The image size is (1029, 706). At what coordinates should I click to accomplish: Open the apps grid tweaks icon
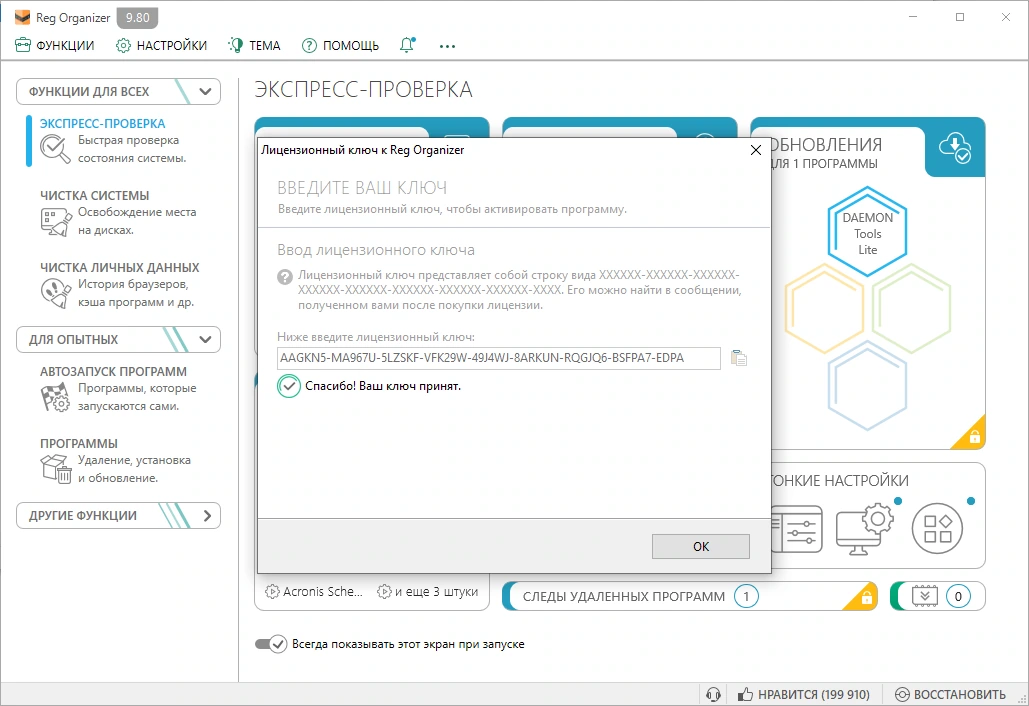pyautogui.click(x=937, y=528)
